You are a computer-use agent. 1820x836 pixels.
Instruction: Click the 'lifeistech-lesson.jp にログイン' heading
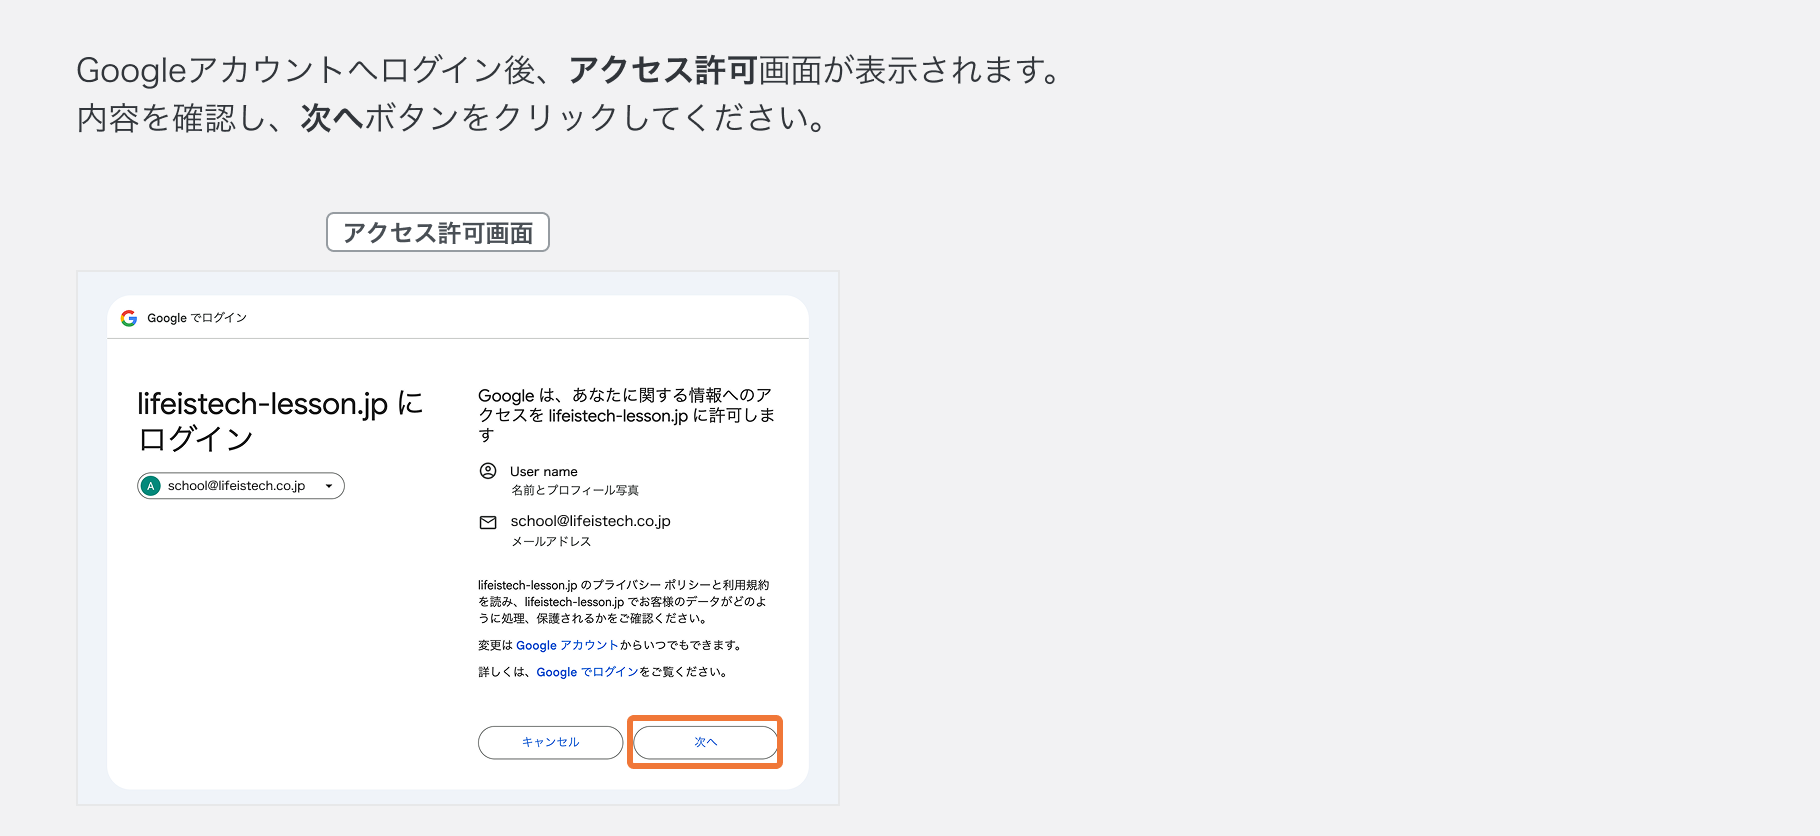(280, 420)
